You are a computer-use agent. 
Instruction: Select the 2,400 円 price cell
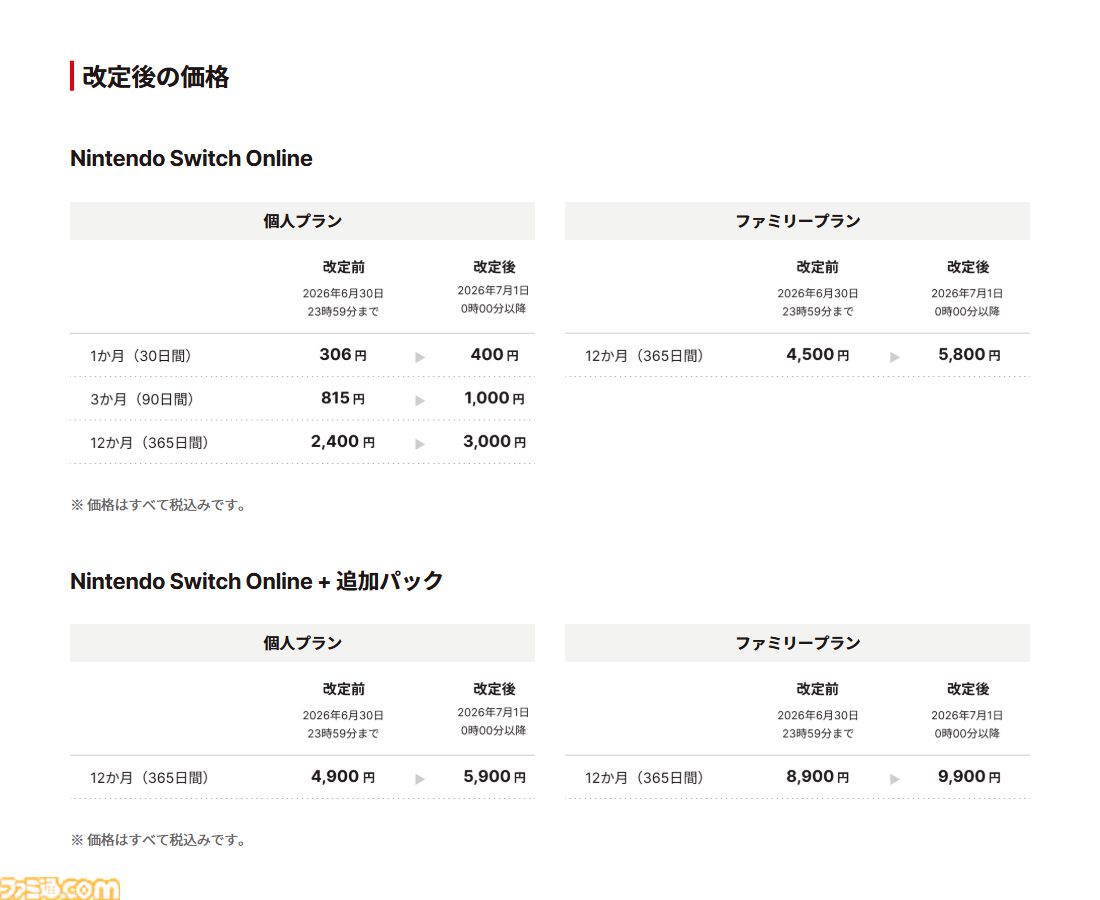pyautogui.click(x=343, y=442)
